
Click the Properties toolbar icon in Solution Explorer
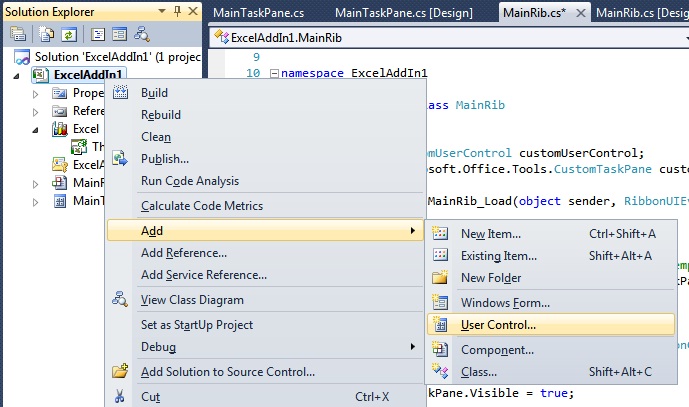18,34
